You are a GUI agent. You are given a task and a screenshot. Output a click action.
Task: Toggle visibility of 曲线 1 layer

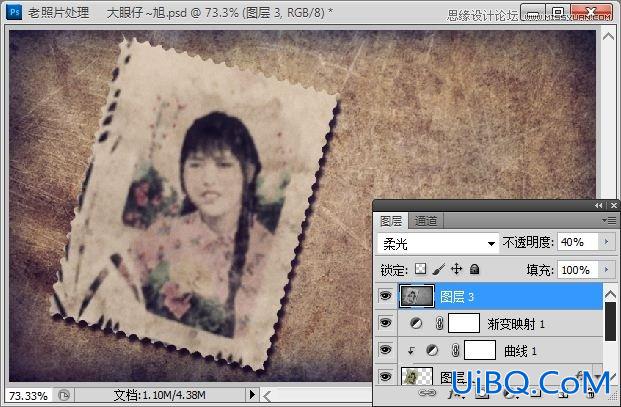(x=385, y=350)
